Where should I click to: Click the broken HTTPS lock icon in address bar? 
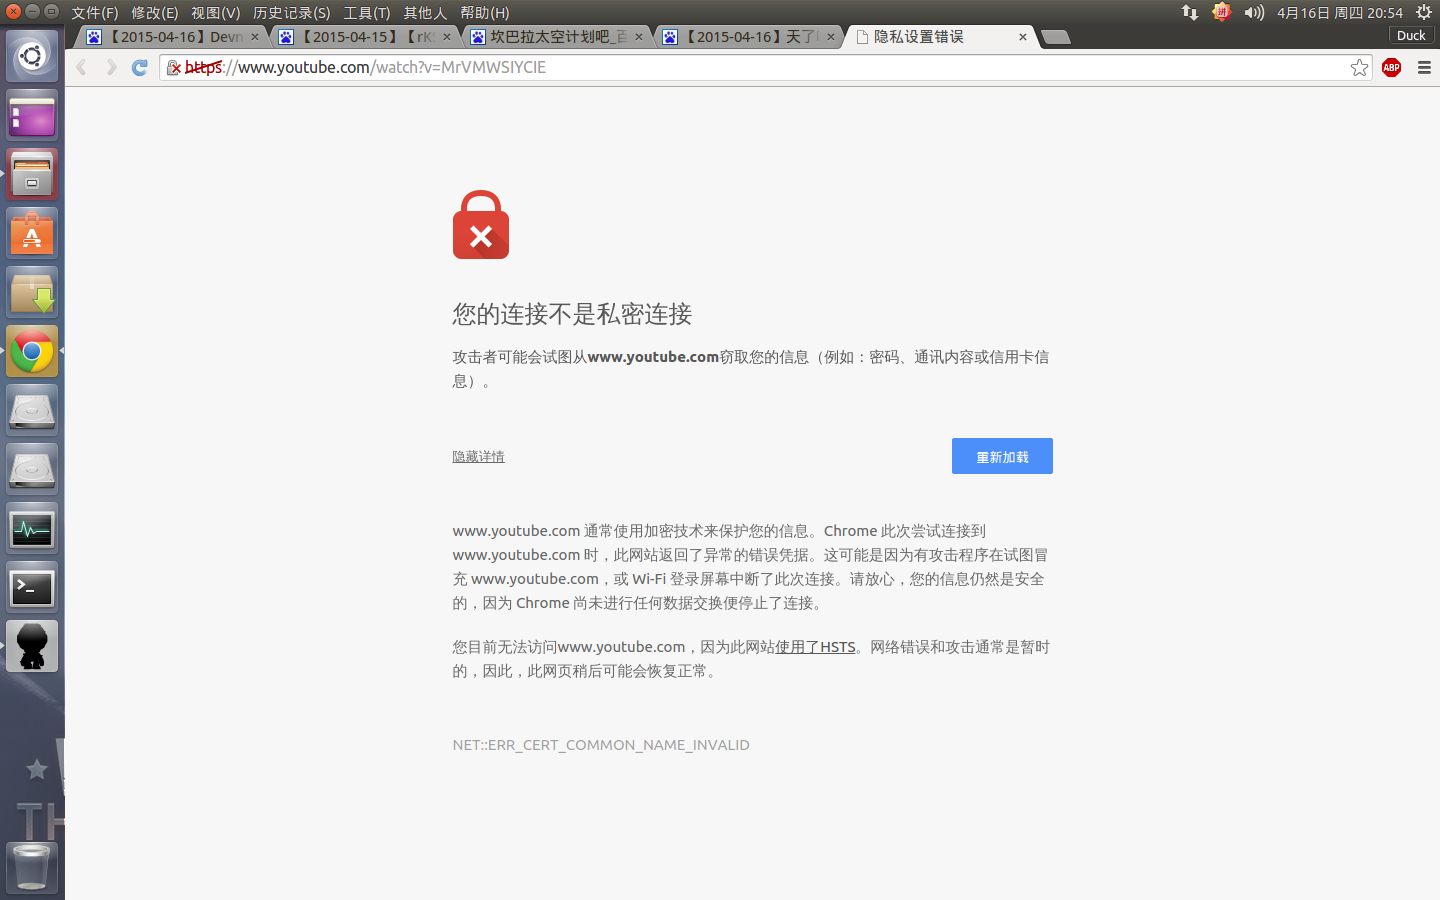tap(174, 68)
